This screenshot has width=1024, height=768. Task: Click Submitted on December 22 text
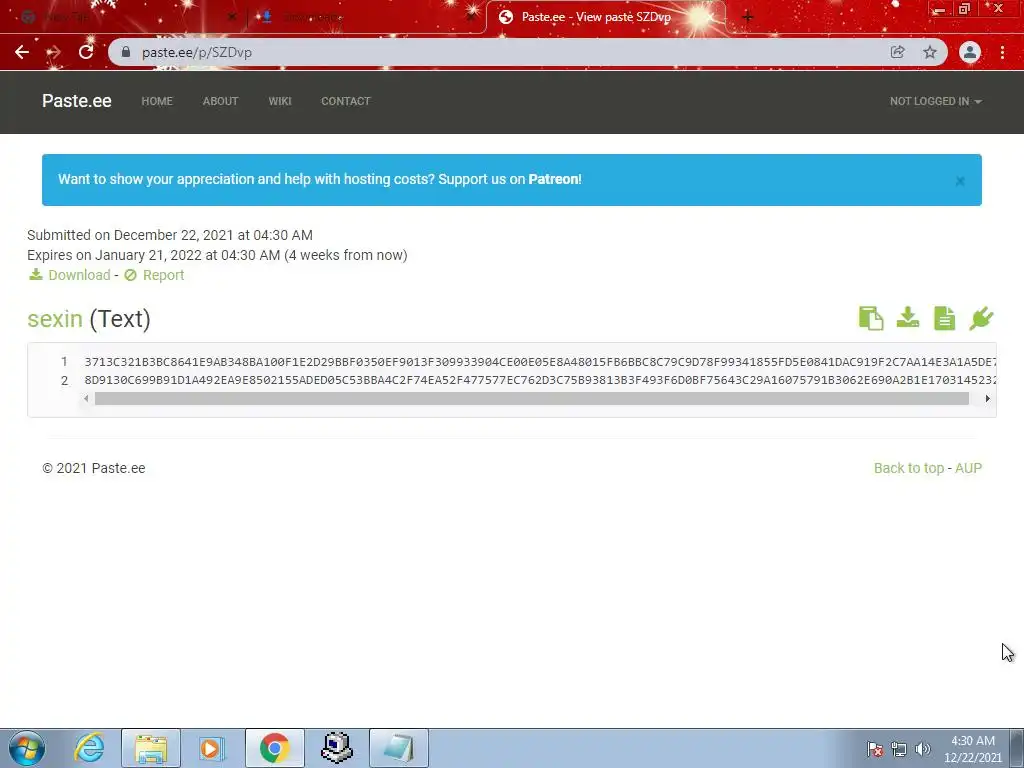pyautogui.click(x=170, y=235)
